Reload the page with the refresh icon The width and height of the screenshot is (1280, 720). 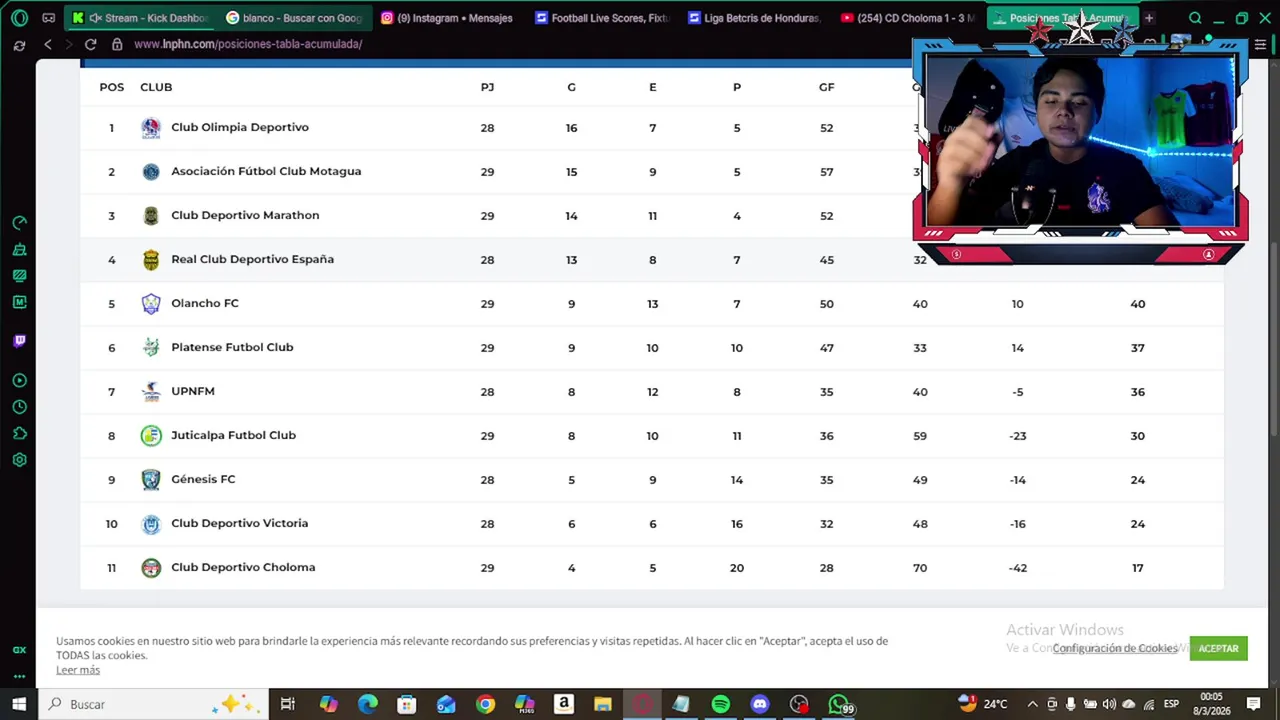tap(90, 44)
